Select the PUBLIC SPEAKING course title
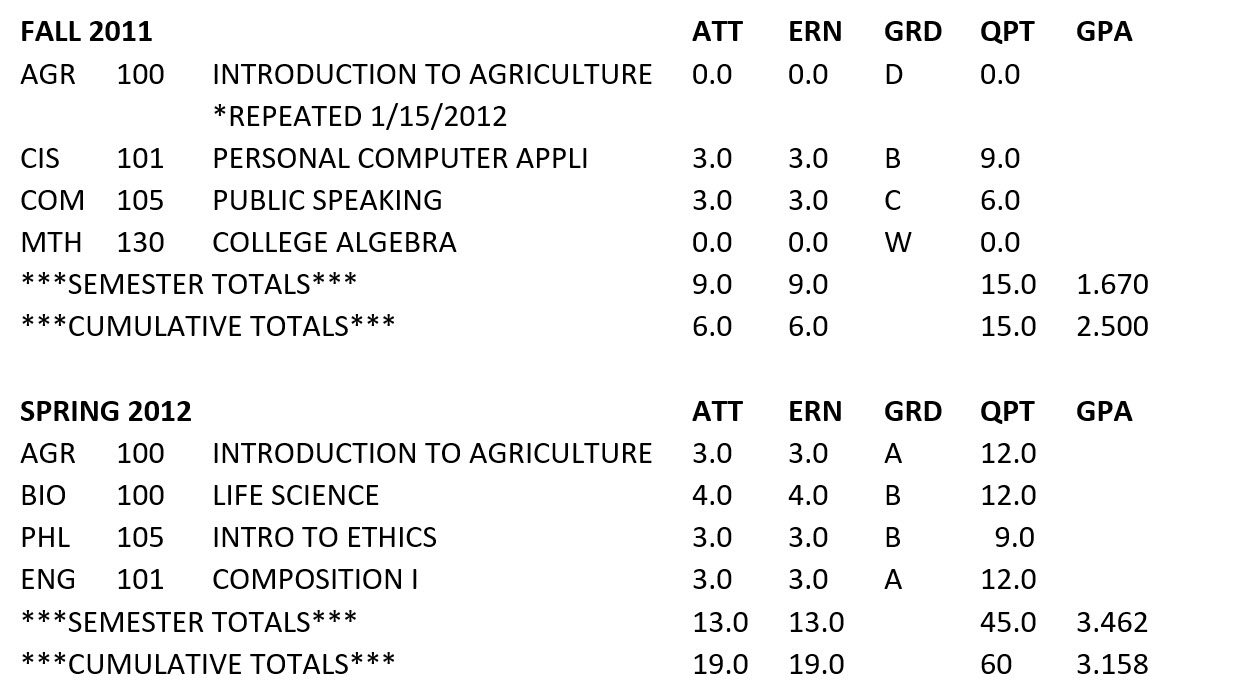1249x697 pixels. pos(327,200)
